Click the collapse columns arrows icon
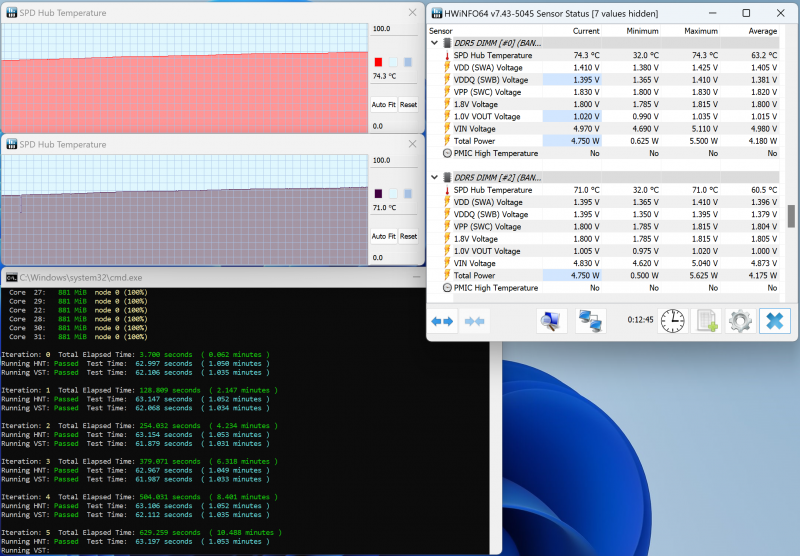The width and height of the screenshot is (800, 556). pyautogui.click(x=475, y=321)
